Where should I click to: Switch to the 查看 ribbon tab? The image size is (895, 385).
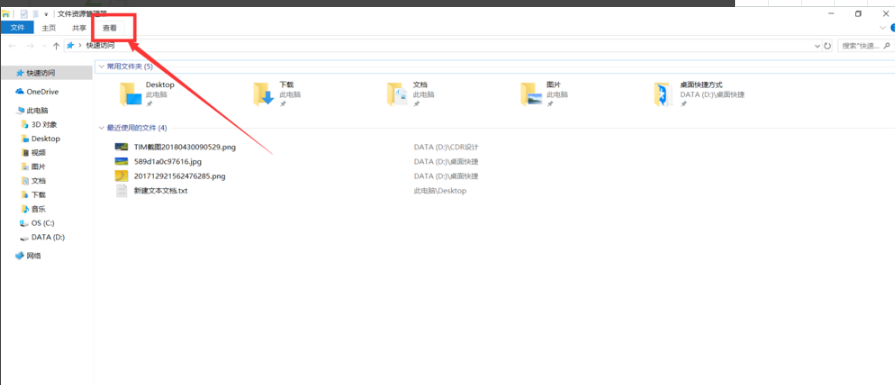point(110,27)
